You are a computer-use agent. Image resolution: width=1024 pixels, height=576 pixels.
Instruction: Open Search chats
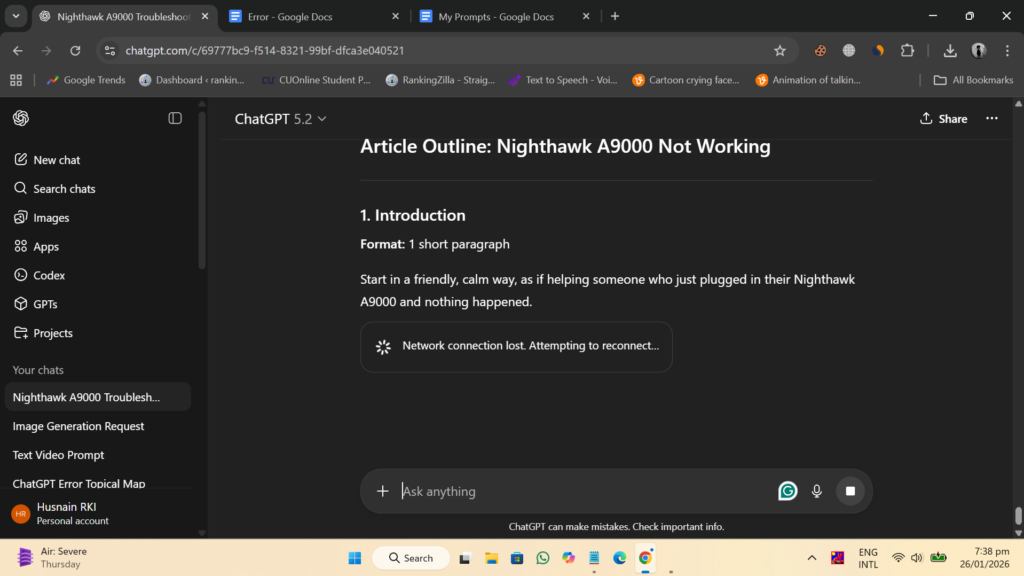(61, 188)
